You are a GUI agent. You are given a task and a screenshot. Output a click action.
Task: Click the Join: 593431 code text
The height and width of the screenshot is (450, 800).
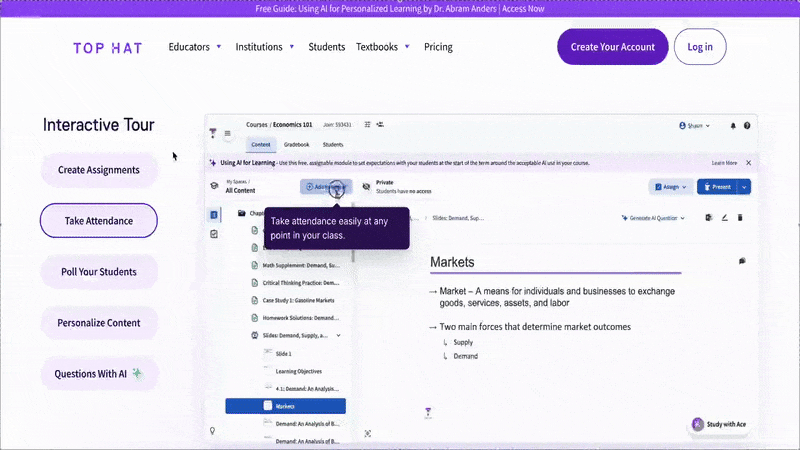coord(337,124)
